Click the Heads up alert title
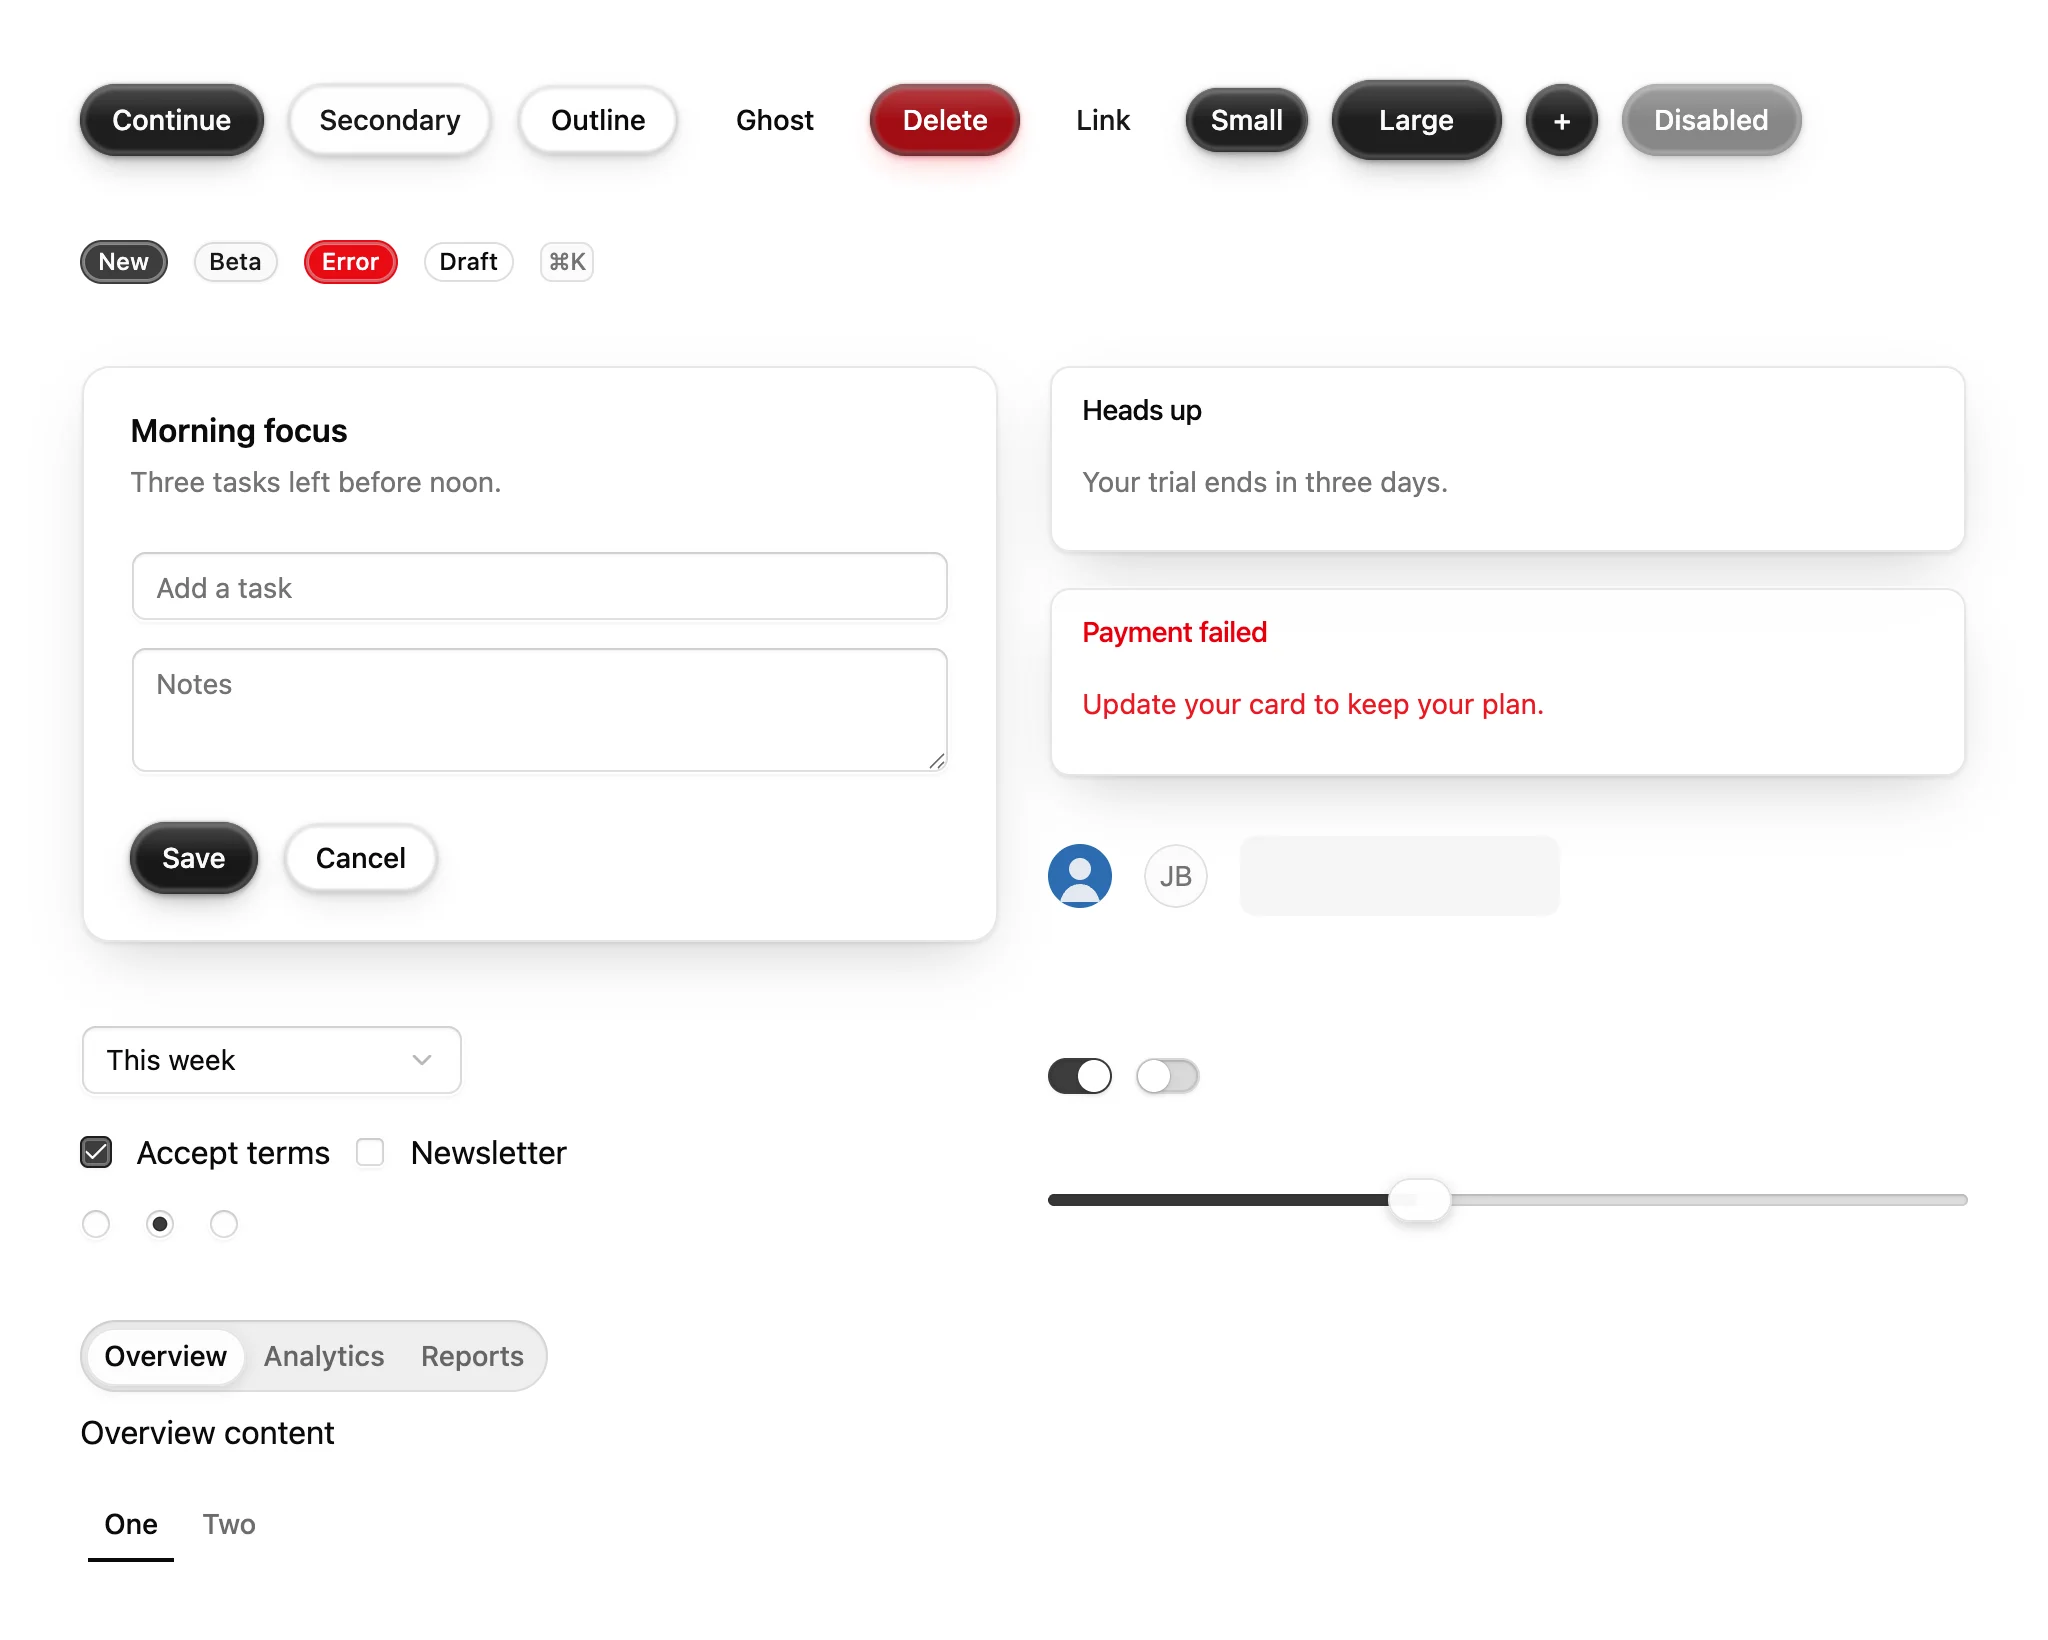The image size is (2048, 1640). (1141, 410)
